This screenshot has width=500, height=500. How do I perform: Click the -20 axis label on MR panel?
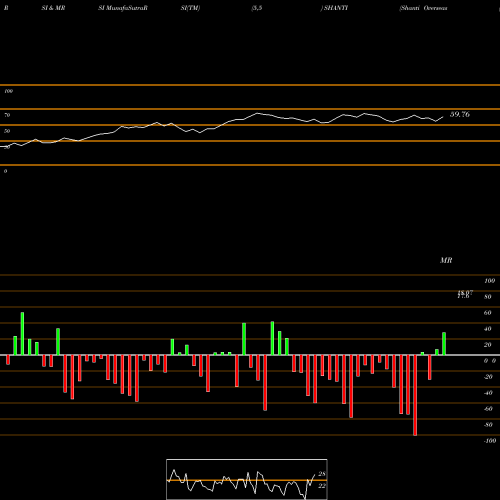(x=488, y=377)
